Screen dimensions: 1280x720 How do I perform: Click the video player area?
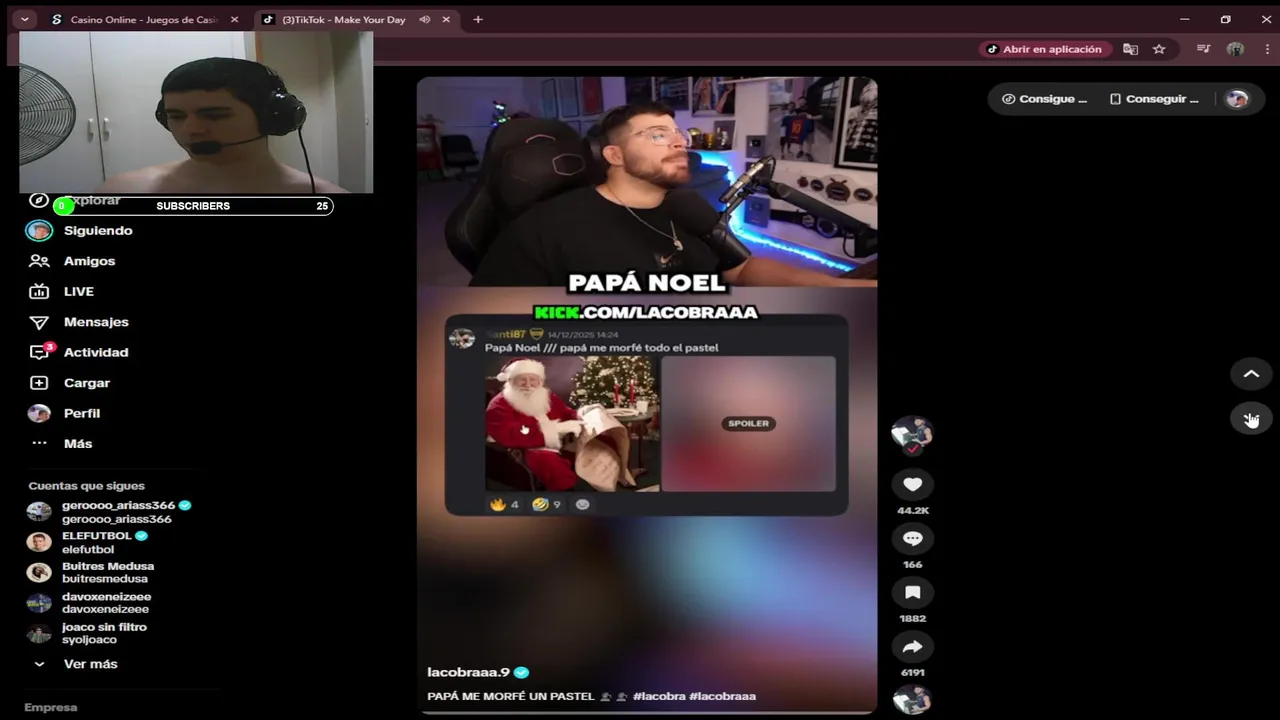pos(647,395)
